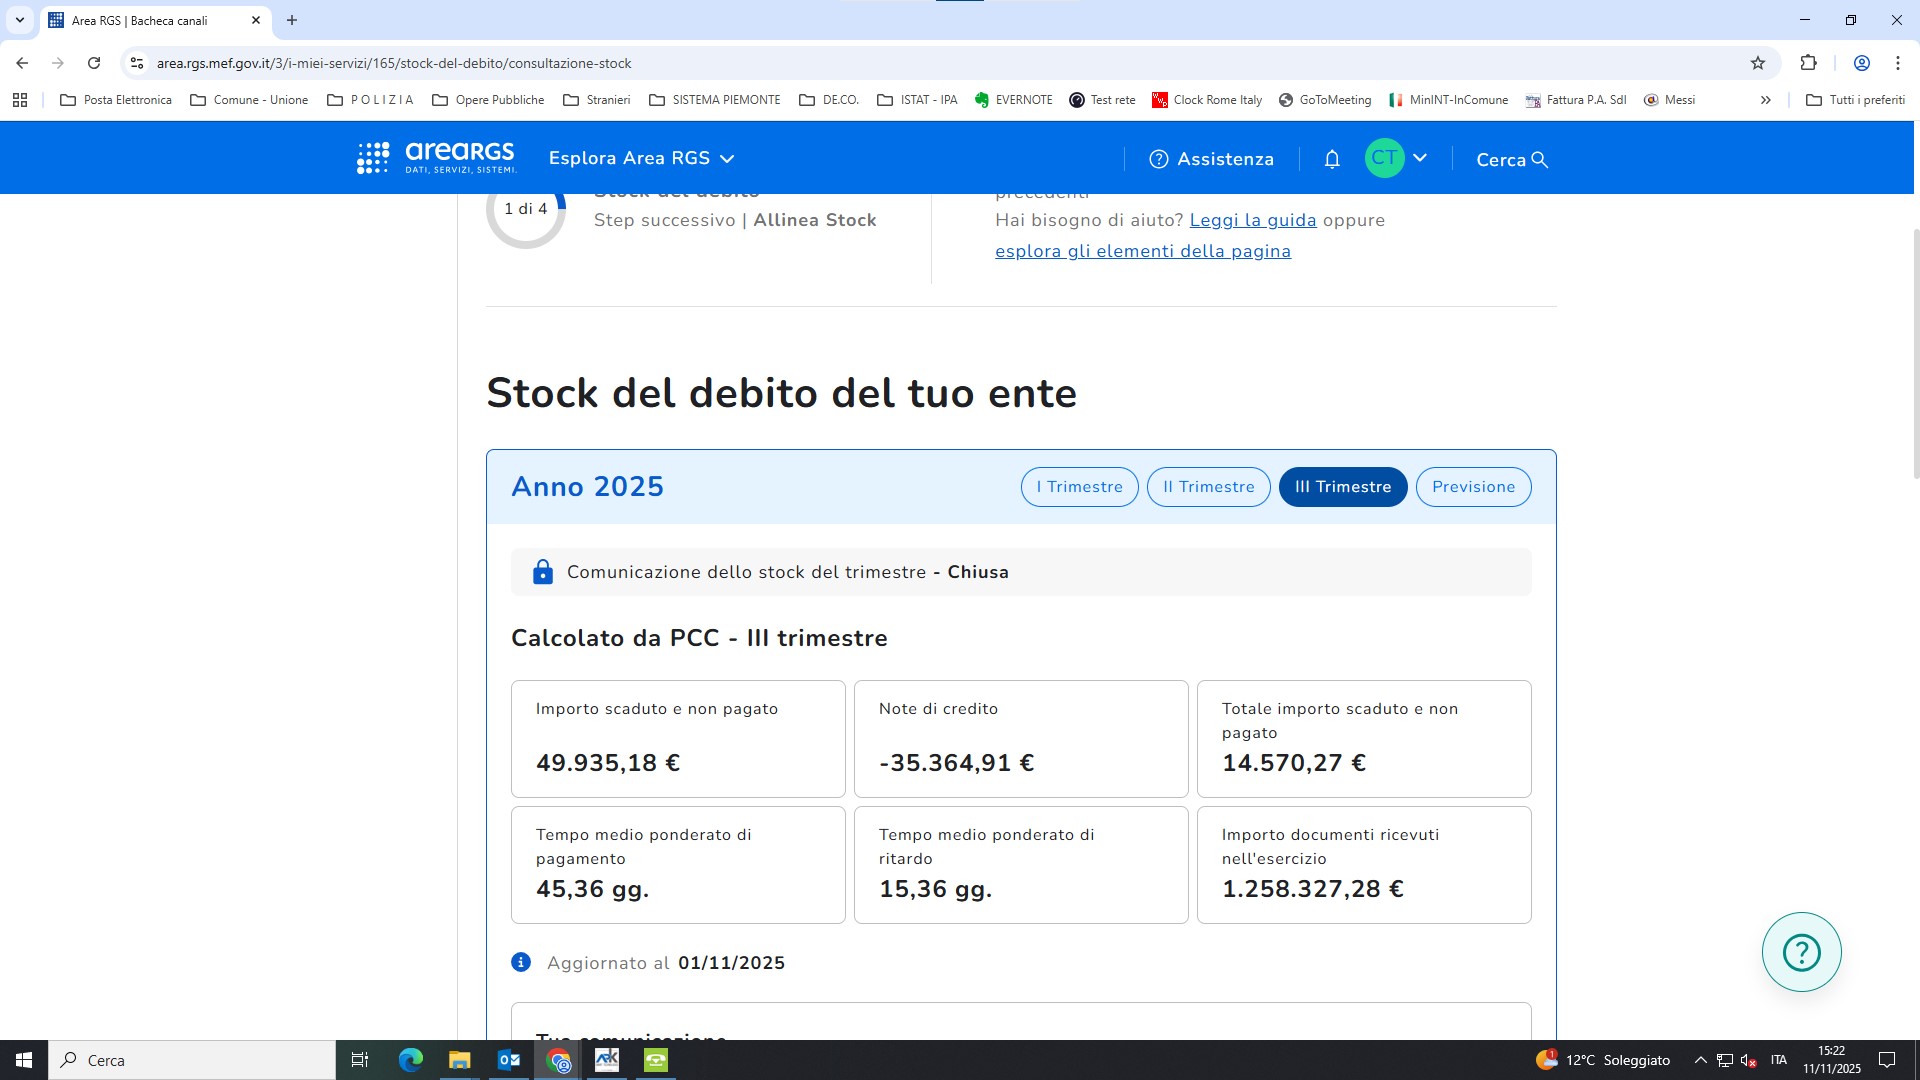Click esplora gli elementi della pagina link
1920x1080 pixels.
pyautogui.click(x=1142, y=251)
